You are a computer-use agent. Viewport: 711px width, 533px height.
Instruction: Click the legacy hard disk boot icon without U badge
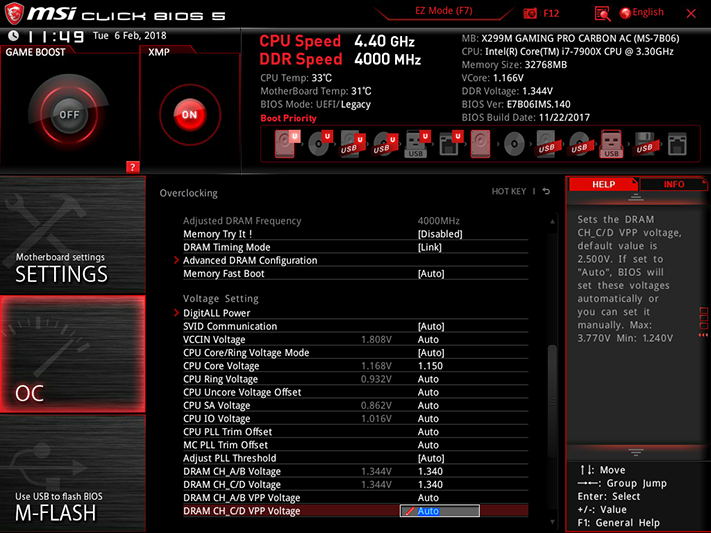point(481,144)
